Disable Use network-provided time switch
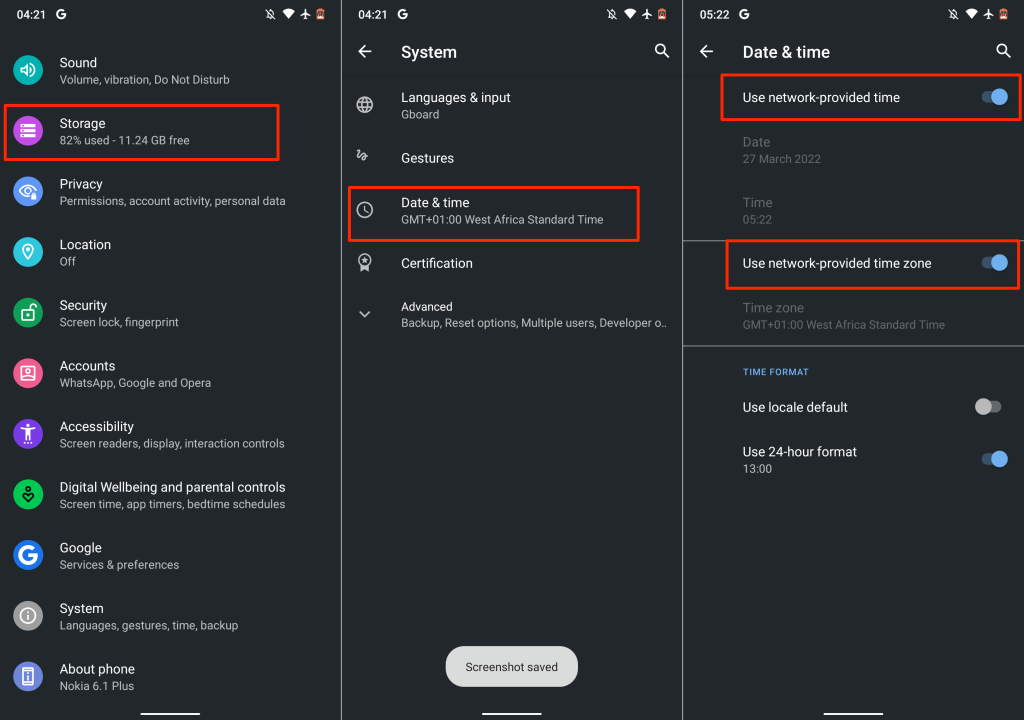The image size is (1024, 720). coord(993,98)
